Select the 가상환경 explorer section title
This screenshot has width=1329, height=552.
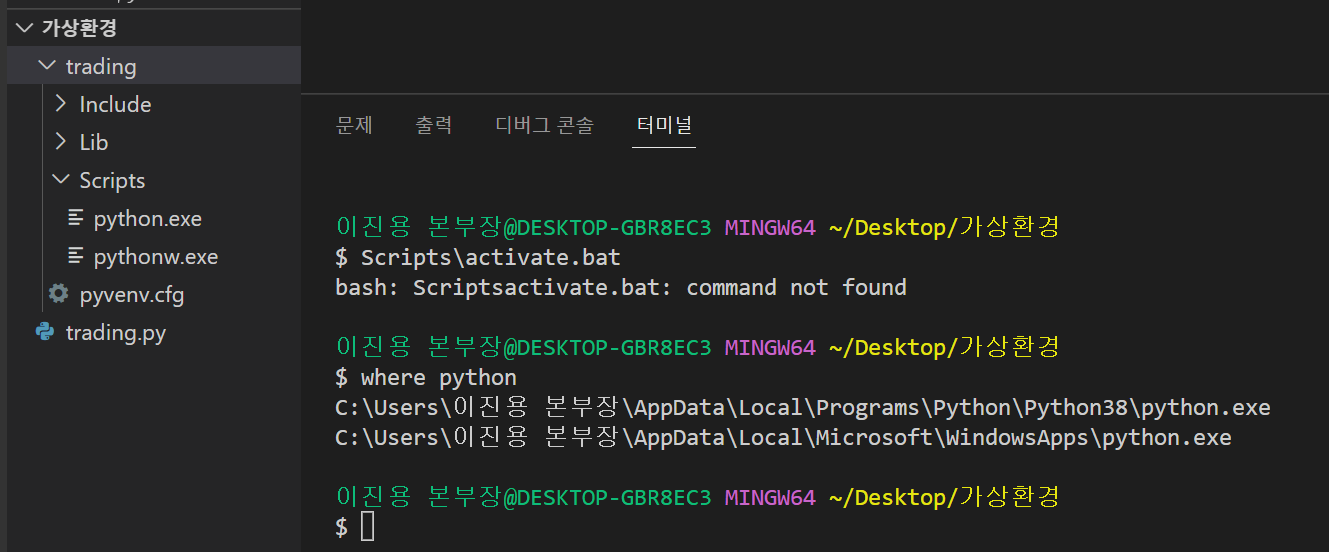point(79,28)
